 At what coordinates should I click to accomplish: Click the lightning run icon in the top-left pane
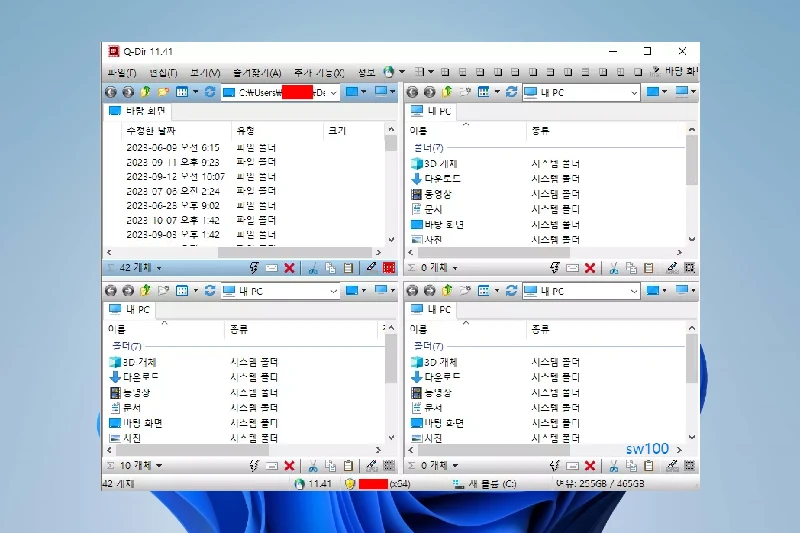[x=254, y=268]
